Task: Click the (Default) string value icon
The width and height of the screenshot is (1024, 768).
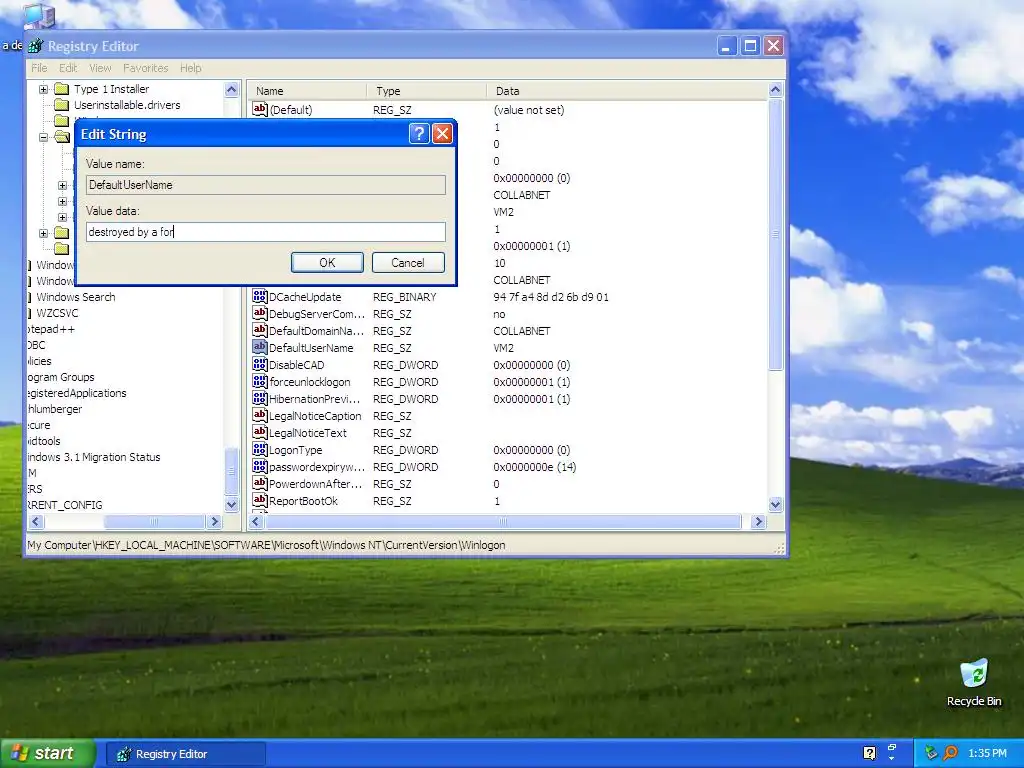Action: [x=260, y=109]
